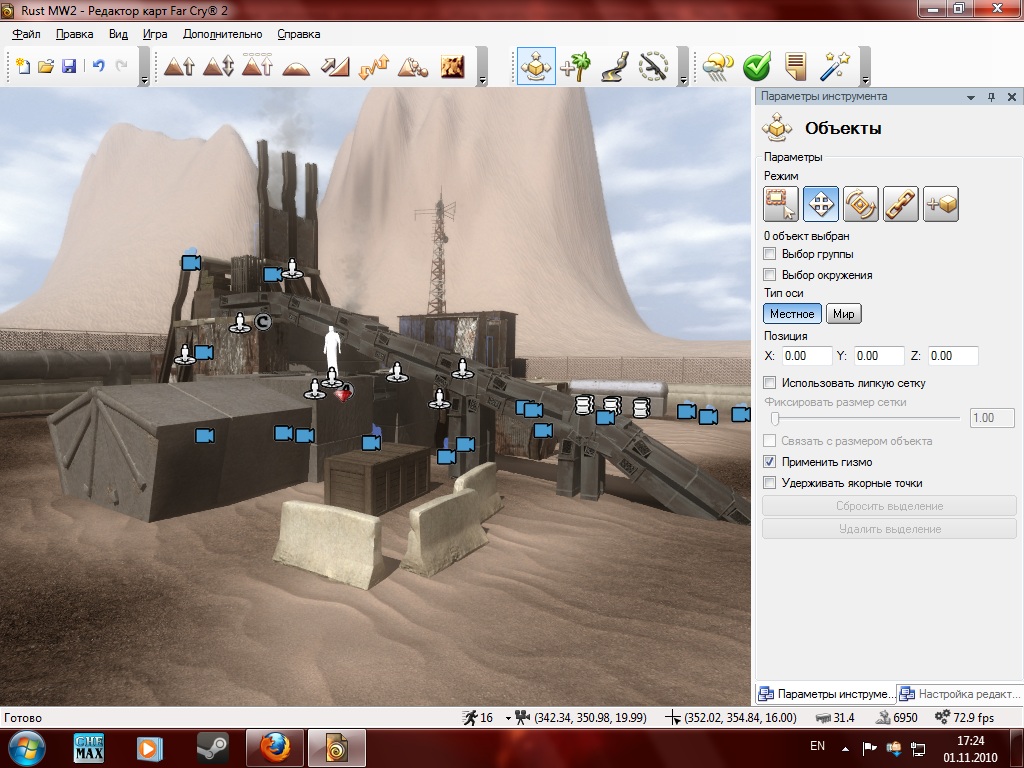
Task: Tick "Использовать липкую сетку" checkbox
Action: coord(770,383)
